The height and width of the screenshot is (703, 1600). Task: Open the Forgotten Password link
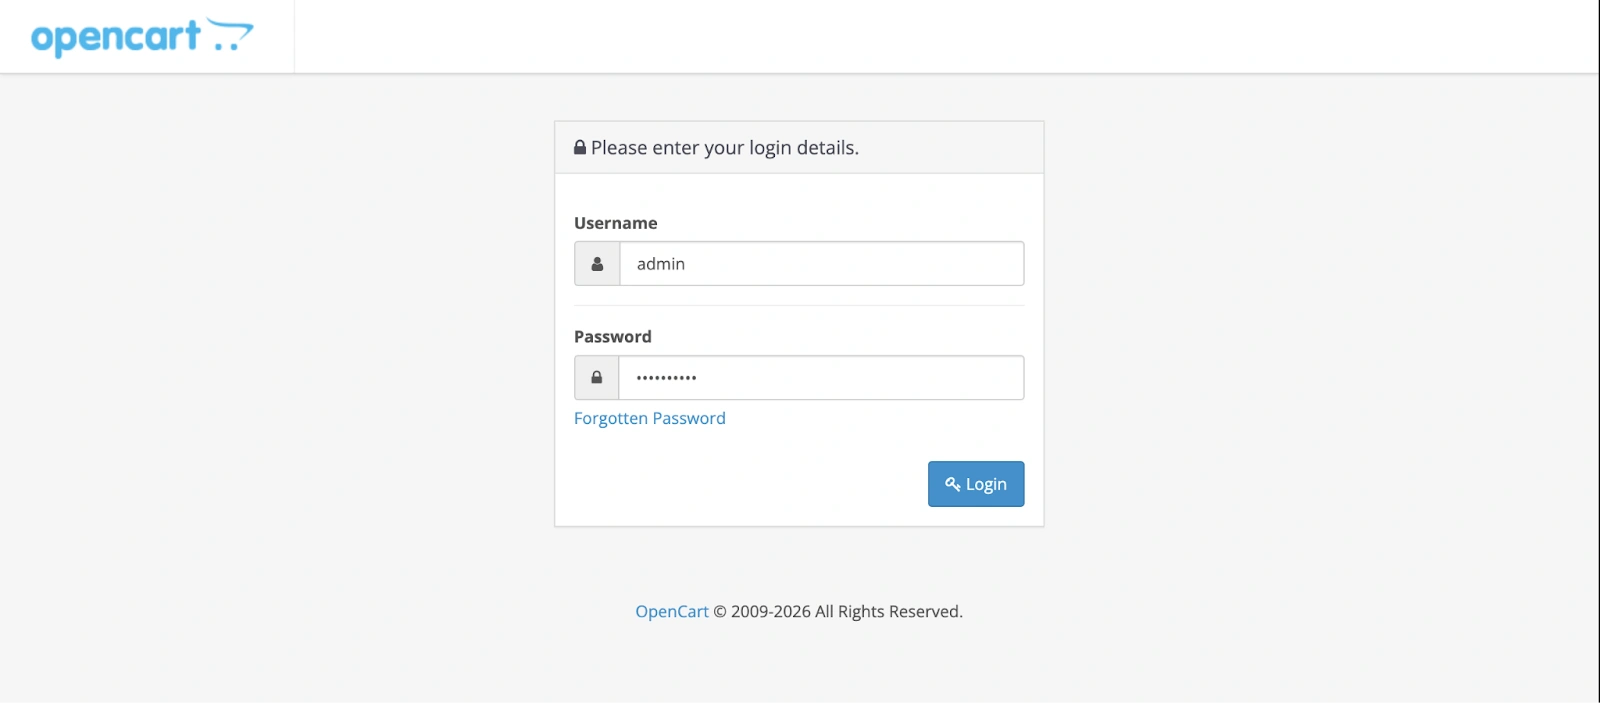click(649, 418)
